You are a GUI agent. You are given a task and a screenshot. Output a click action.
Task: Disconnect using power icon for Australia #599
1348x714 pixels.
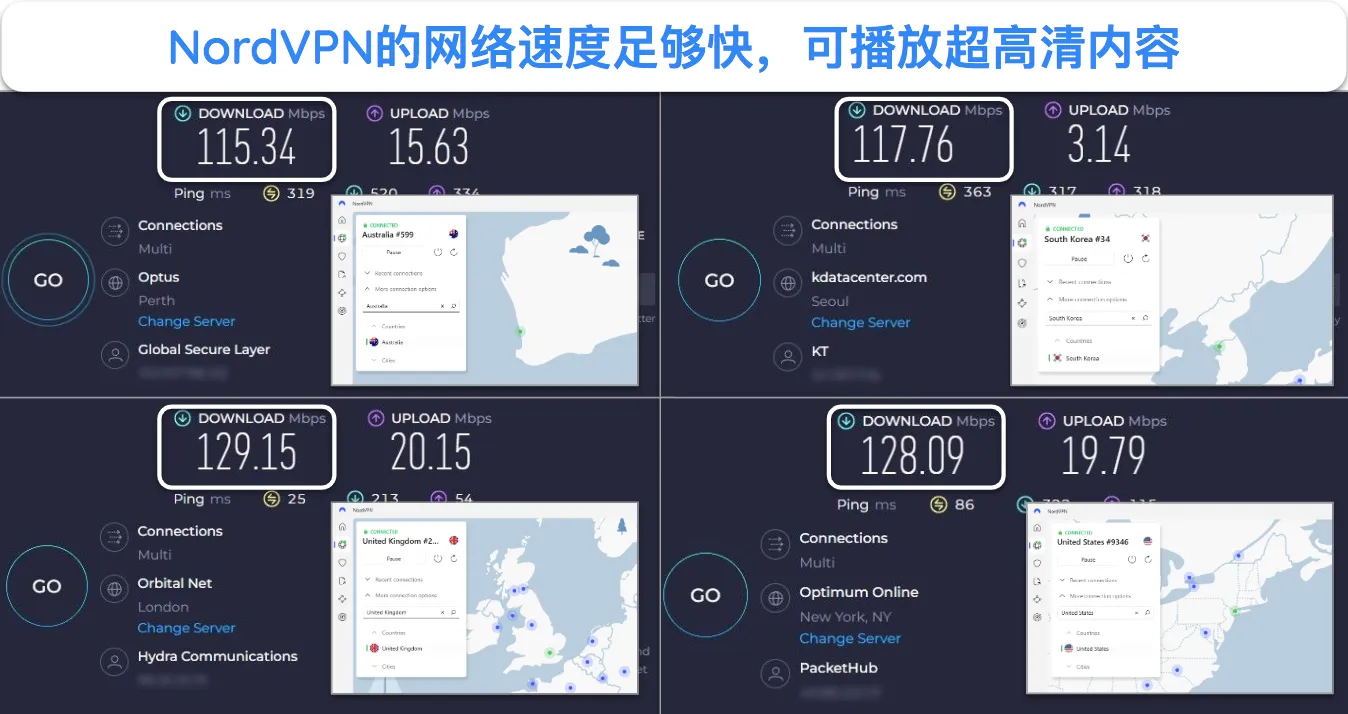coord(438,252)
